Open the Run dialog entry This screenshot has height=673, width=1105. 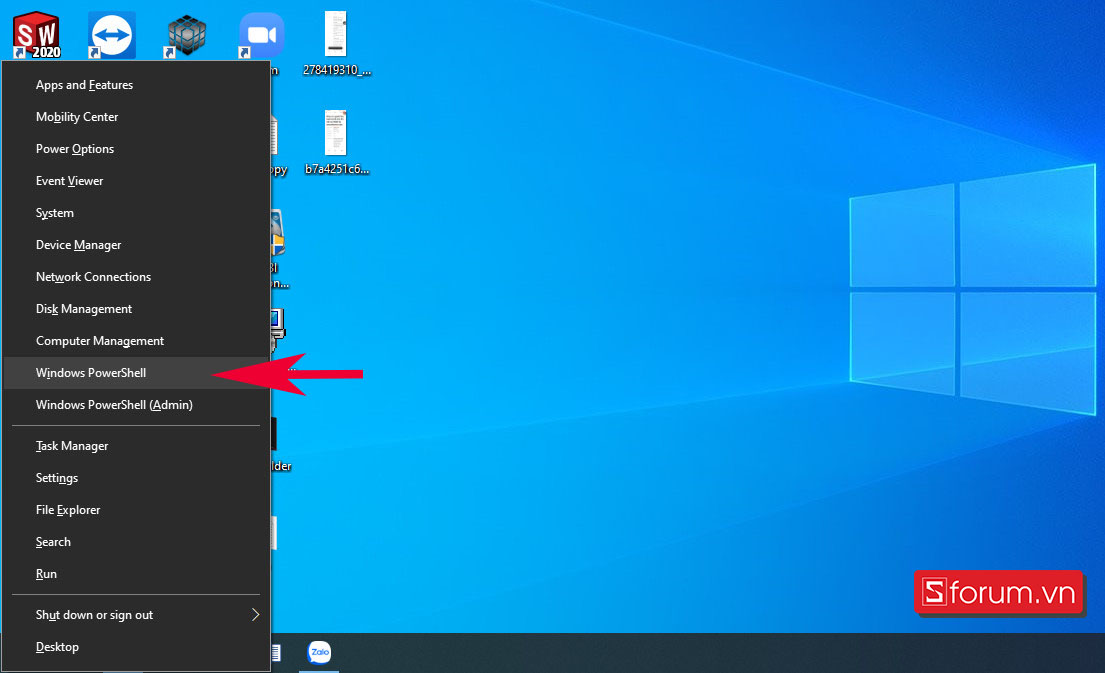[137, 574]
